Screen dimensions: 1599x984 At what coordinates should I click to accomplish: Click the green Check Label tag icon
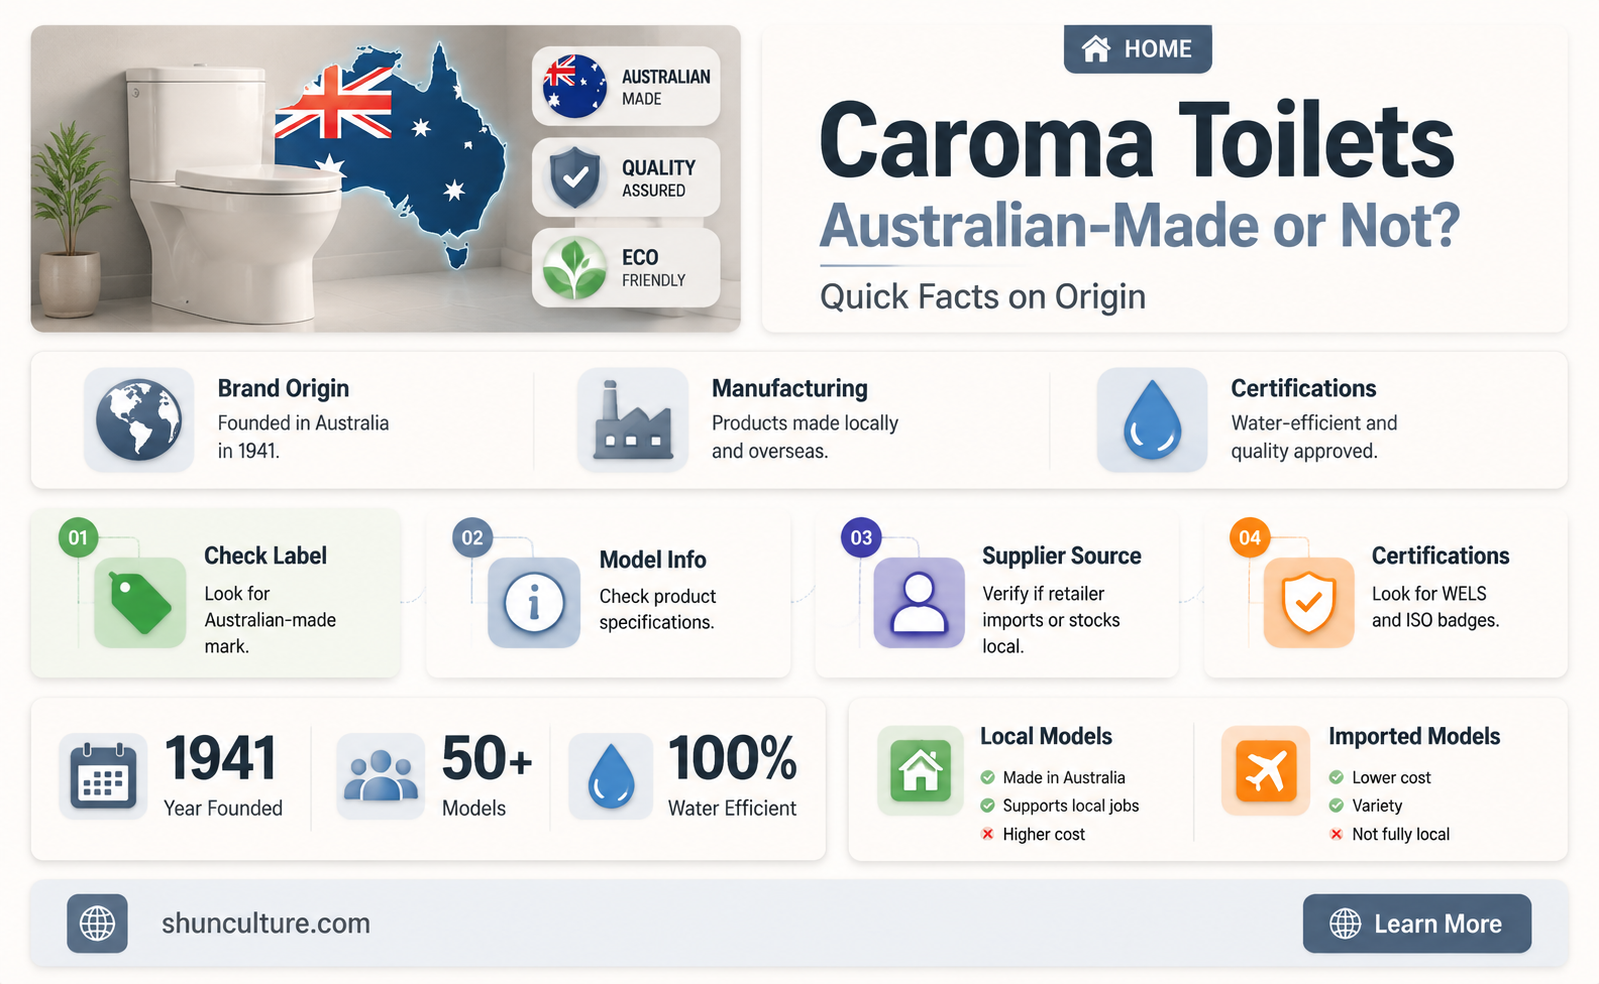140,603
